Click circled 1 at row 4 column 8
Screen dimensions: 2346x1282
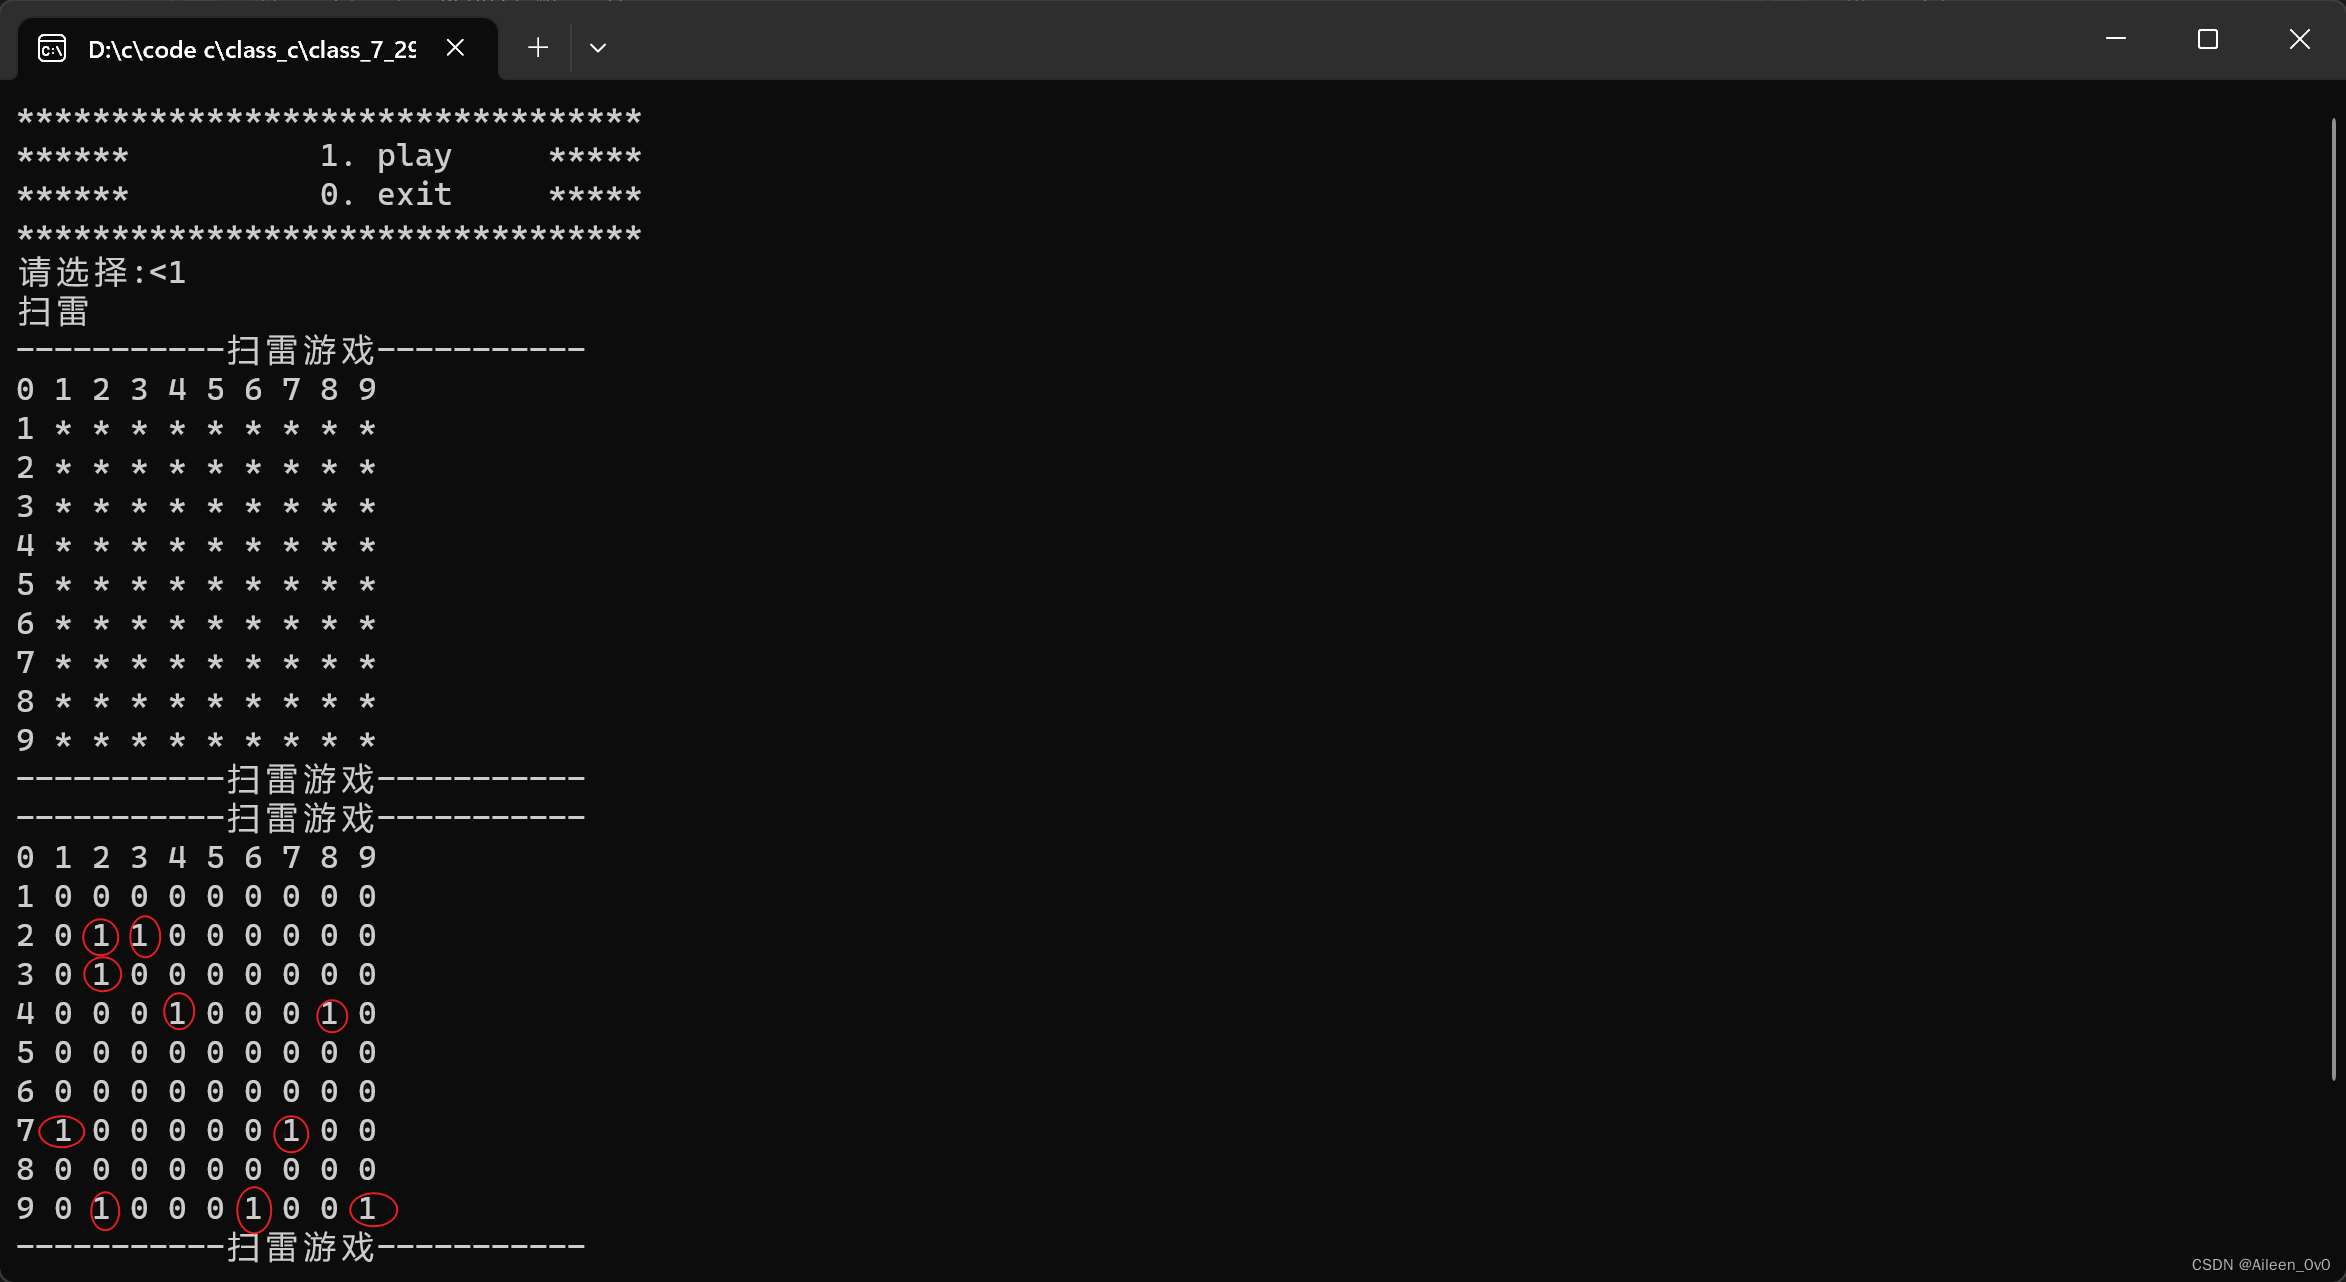pos(330,1014)
